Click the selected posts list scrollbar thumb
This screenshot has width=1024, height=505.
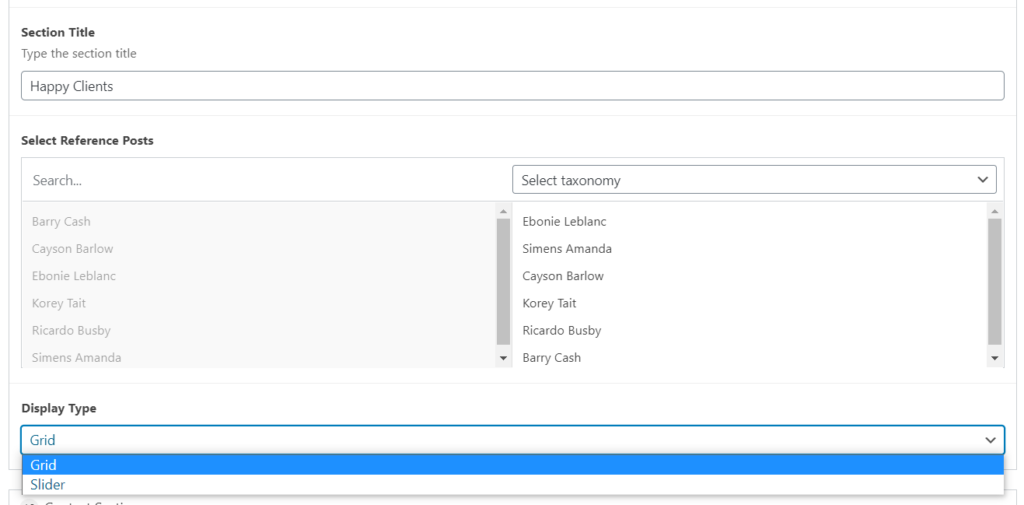pos(994,282)
